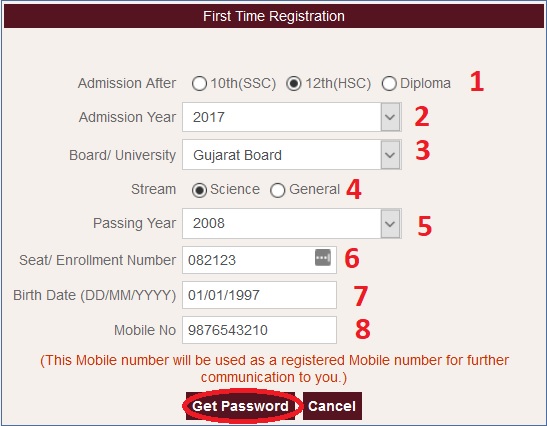This screenshot has width=547, height=426.
Task: Choose the Diploma radio button
Action: click(x=389, y=84)
